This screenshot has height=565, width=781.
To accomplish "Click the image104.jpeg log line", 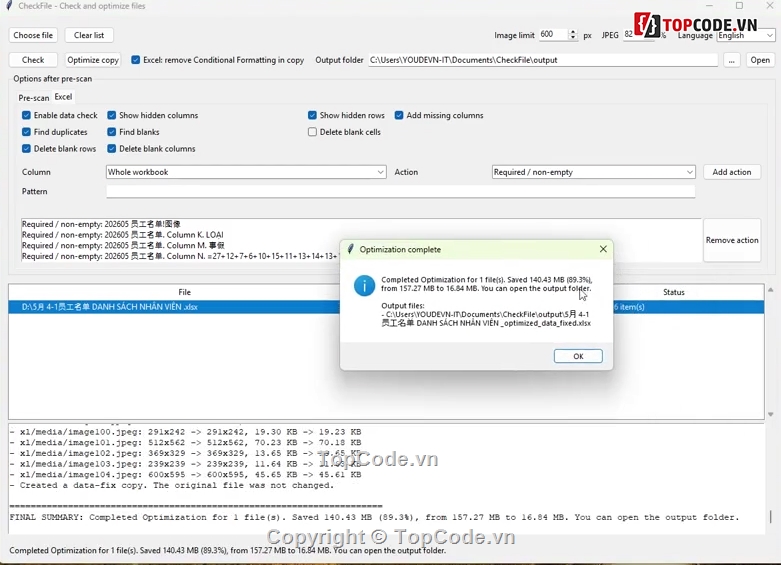I will 185,475.
